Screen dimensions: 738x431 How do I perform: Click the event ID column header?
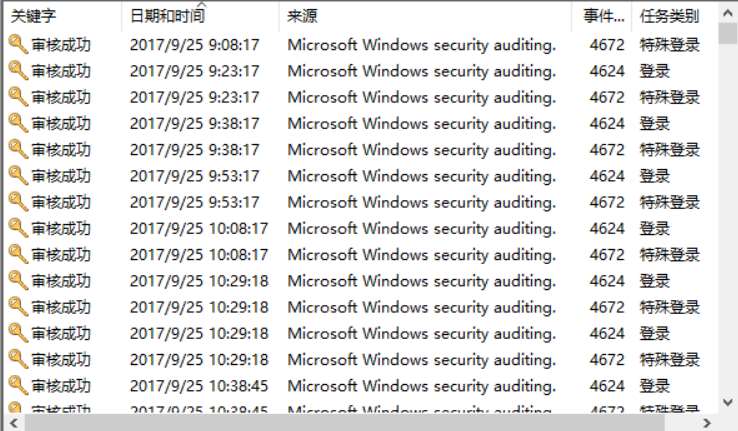(x=602, y=16)
